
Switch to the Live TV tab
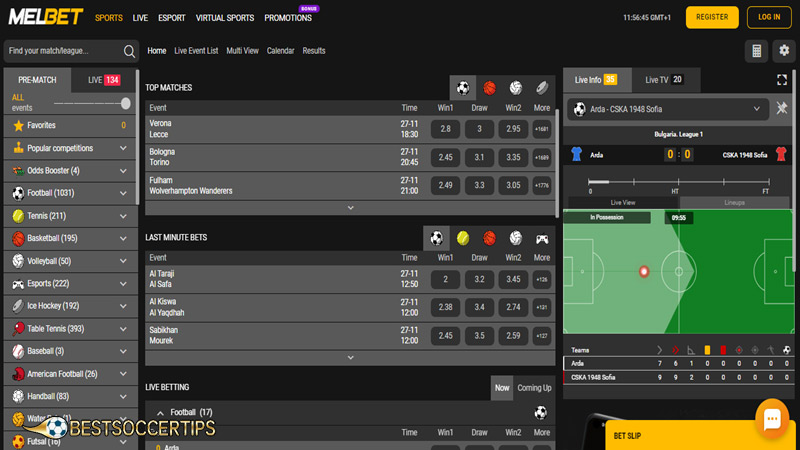(x=664, y=80)
